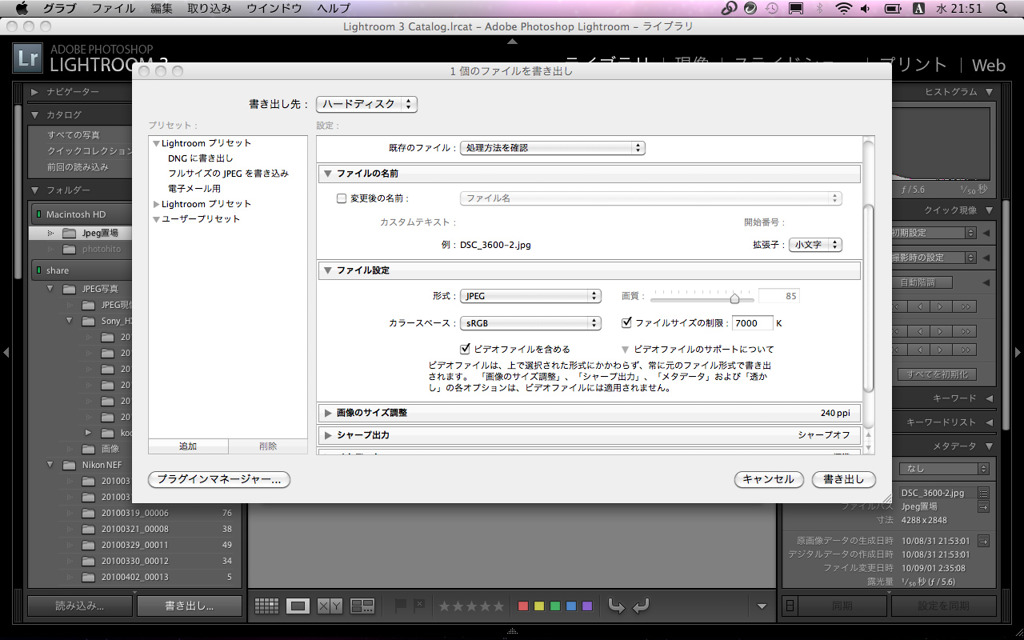Open Spotlight search in menu bar
This screenshot has width=1024, height=640.
1002,8
